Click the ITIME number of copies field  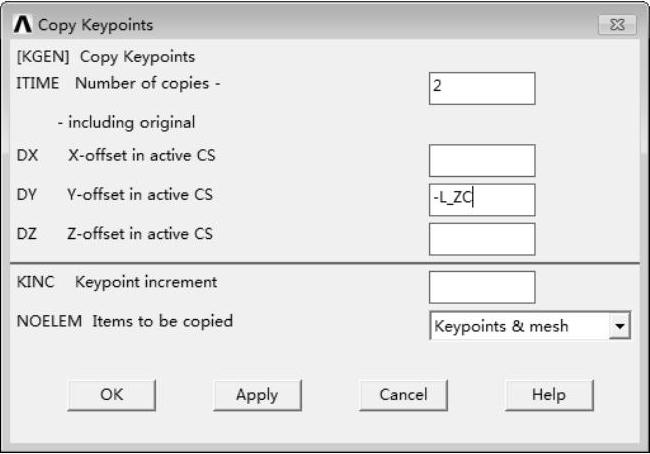pyautogui.click(x=482, y=88)
